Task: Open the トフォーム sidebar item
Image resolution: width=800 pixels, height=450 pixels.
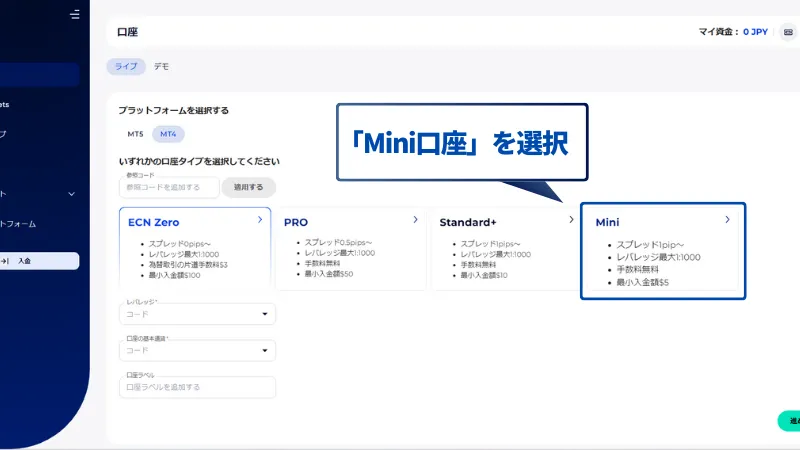Action: coord(18,224)
